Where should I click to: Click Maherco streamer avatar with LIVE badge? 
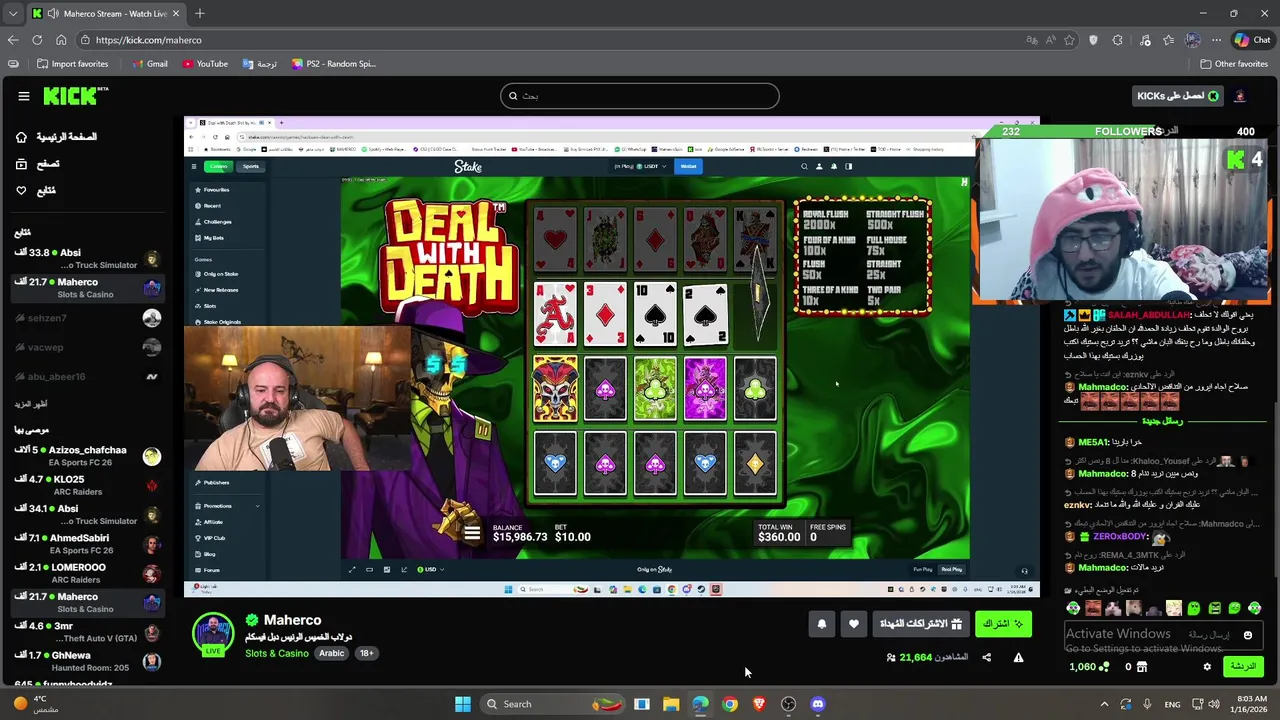pos(213,634)
